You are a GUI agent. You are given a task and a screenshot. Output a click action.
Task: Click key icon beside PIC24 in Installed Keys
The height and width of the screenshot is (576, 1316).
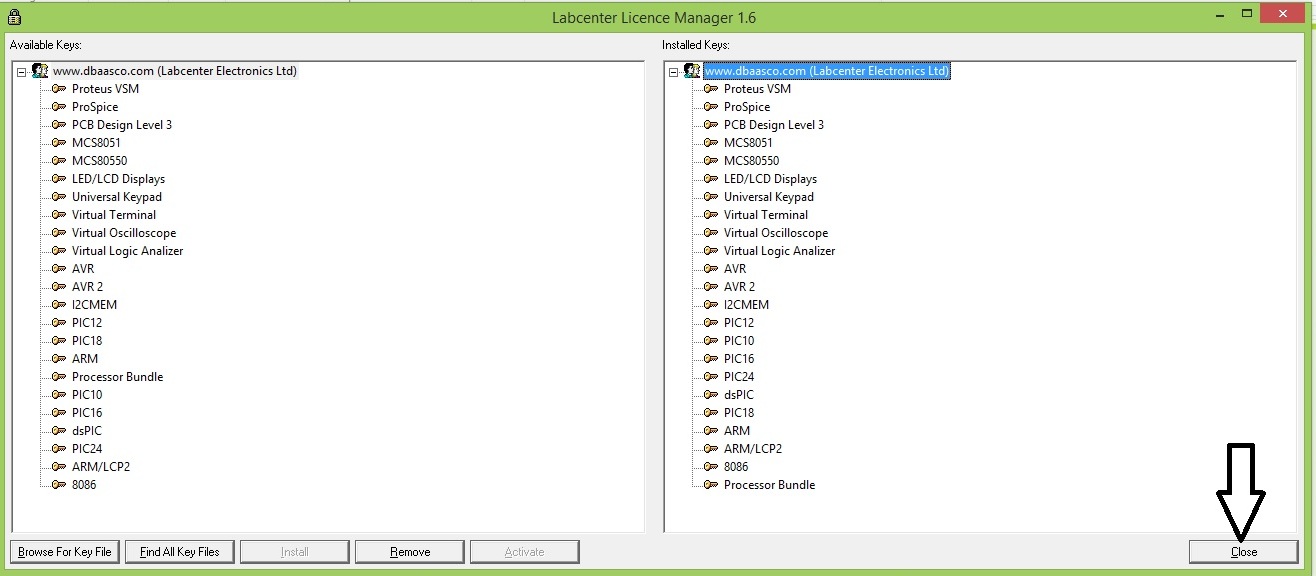click(x=711, y=377)
